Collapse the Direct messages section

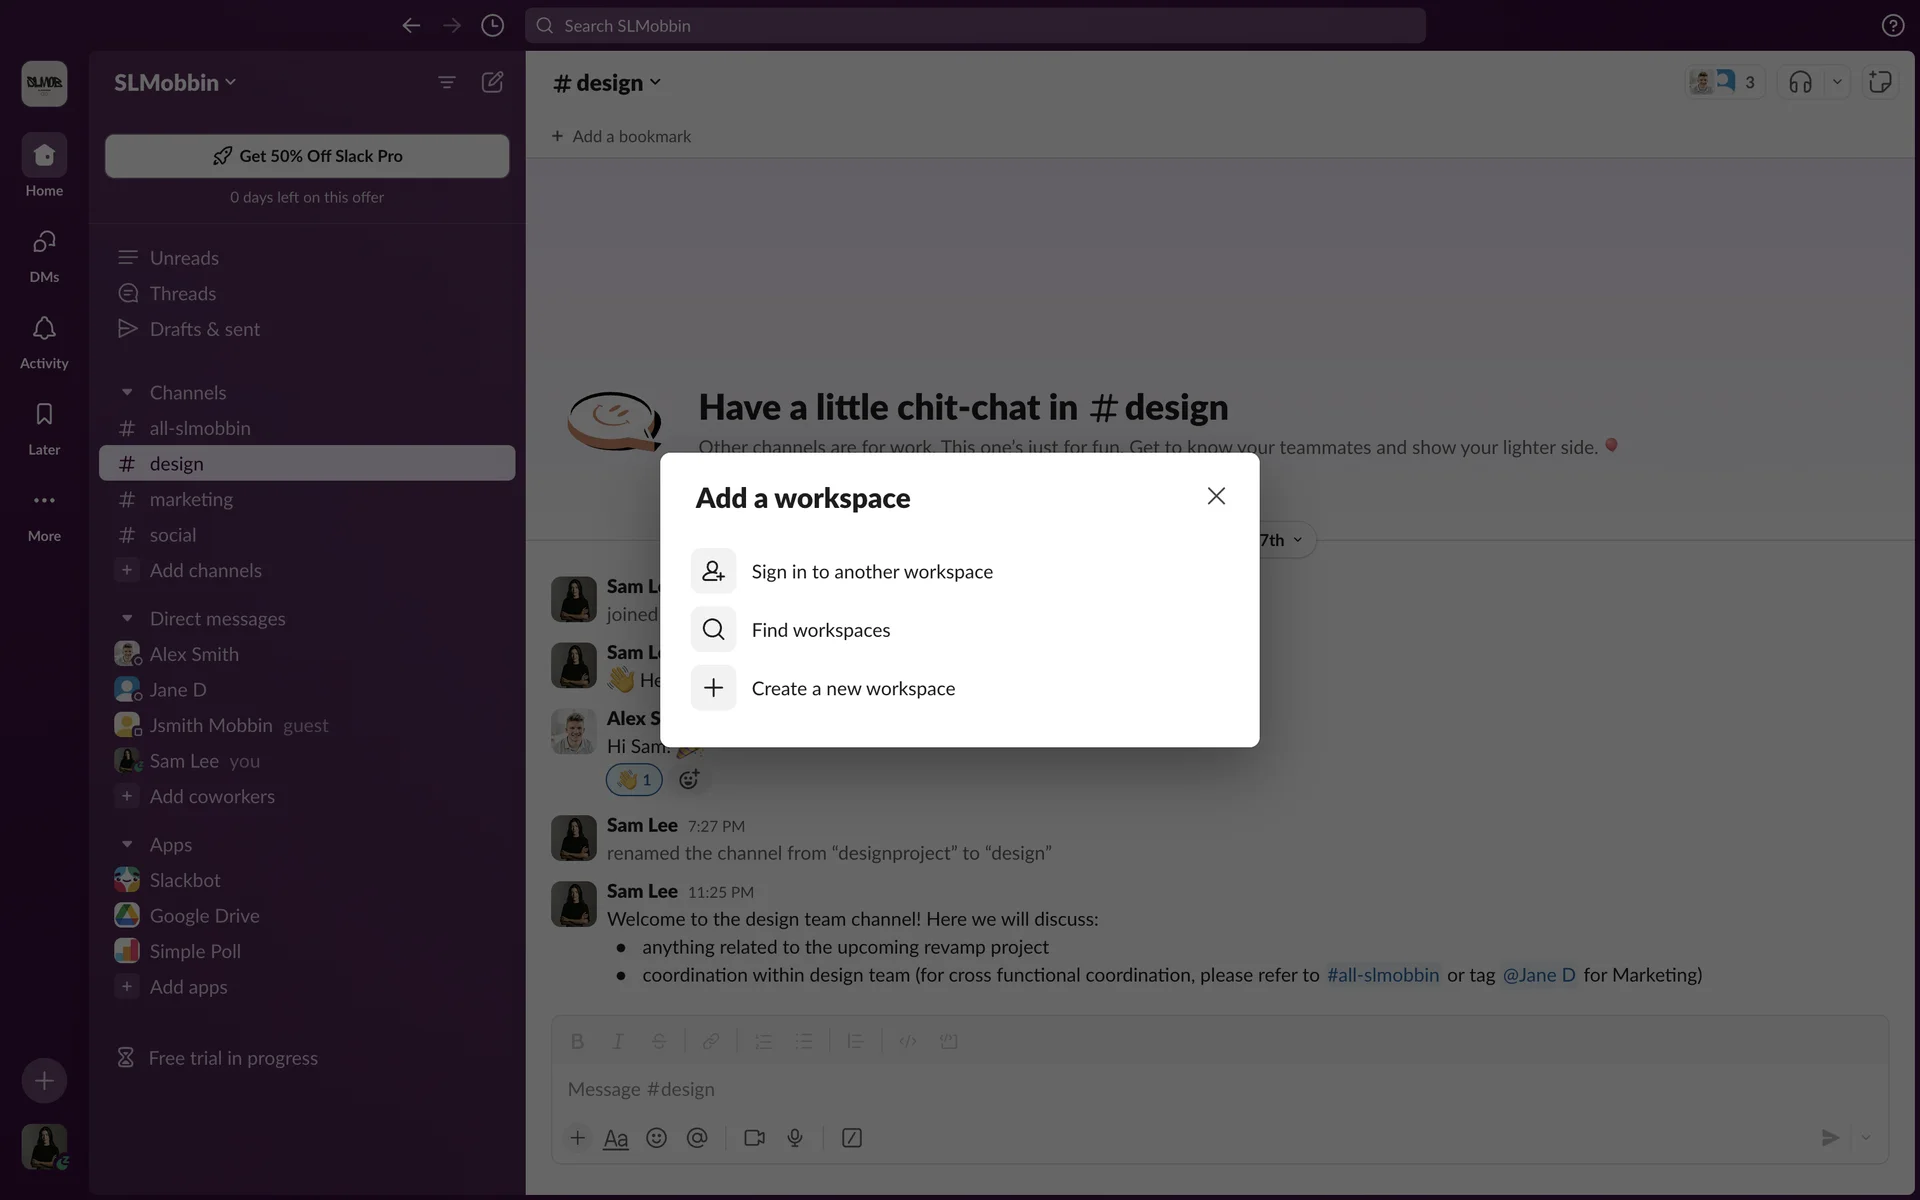(x=127, y=618)
